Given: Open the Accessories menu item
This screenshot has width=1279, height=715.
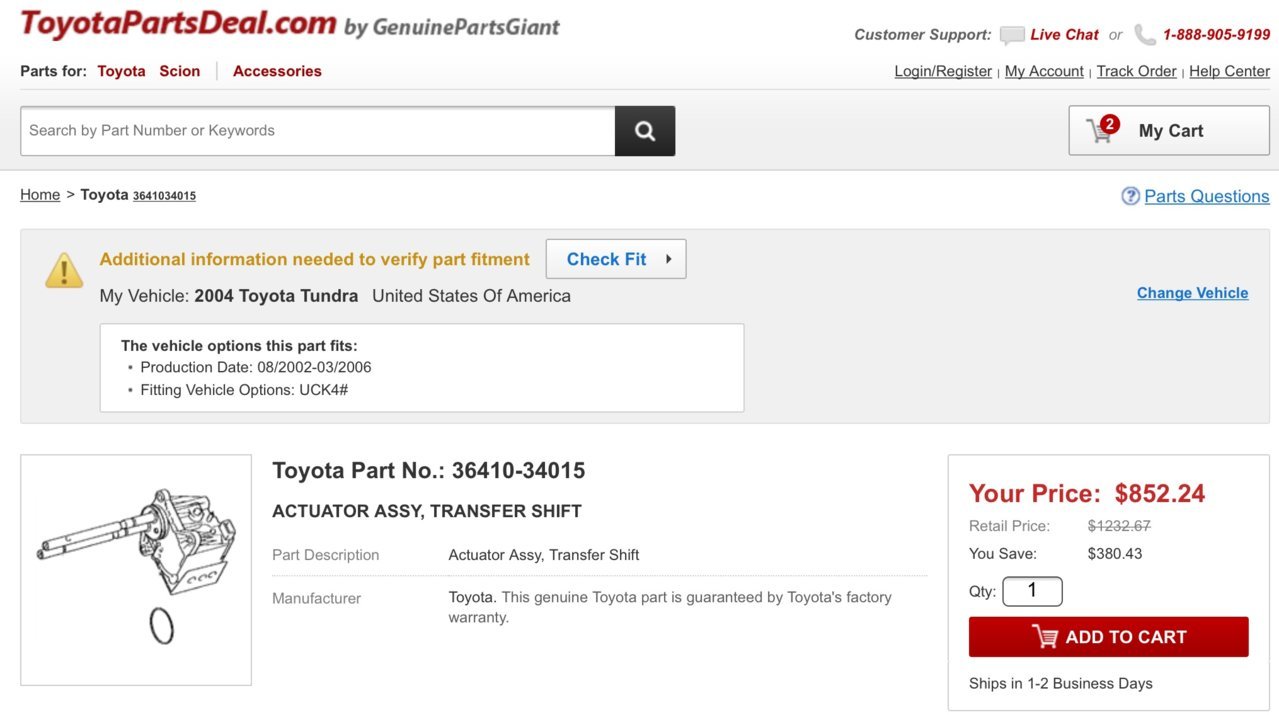Looking at the screenshot, I should (277, 71).
